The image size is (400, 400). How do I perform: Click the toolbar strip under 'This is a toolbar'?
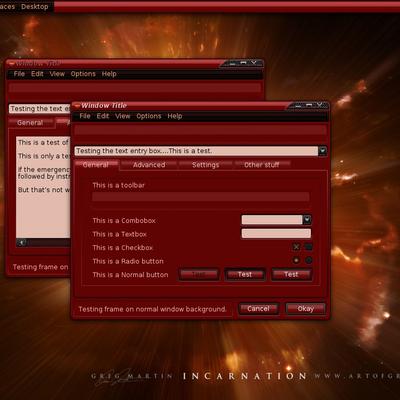(x=201, y=197)
